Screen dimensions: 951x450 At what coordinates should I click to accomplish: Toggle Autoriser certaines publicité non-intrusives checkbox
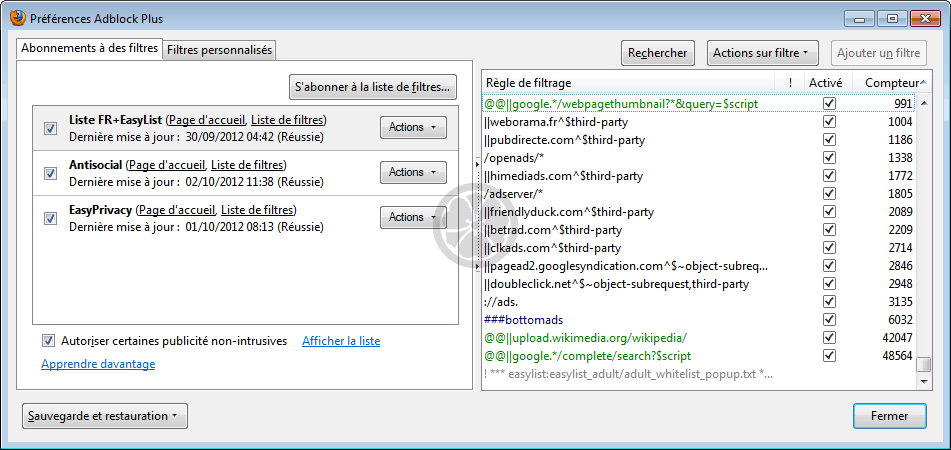coord(49,341)
